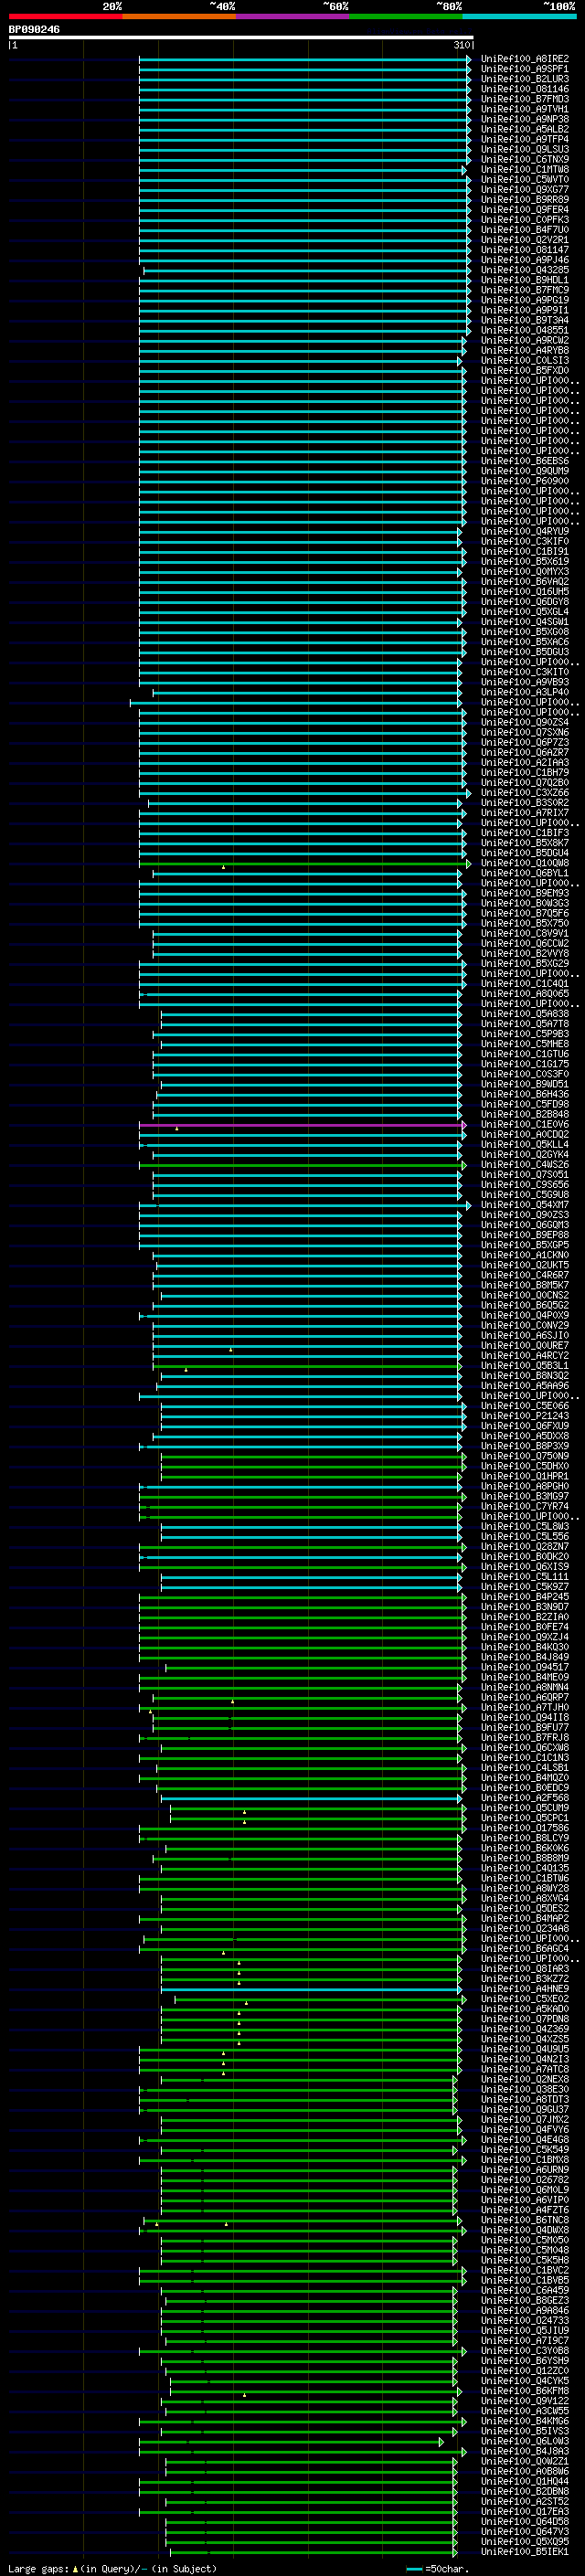This screenshot has height=2576, width=585.
Task: Click the BP090246 query label
Action: coord(34,30)
